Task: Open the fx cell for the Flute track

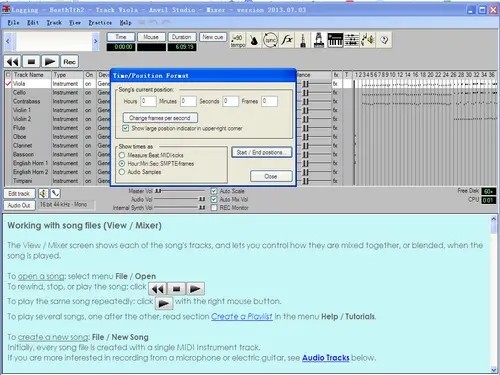Action: tap(336, 128)
